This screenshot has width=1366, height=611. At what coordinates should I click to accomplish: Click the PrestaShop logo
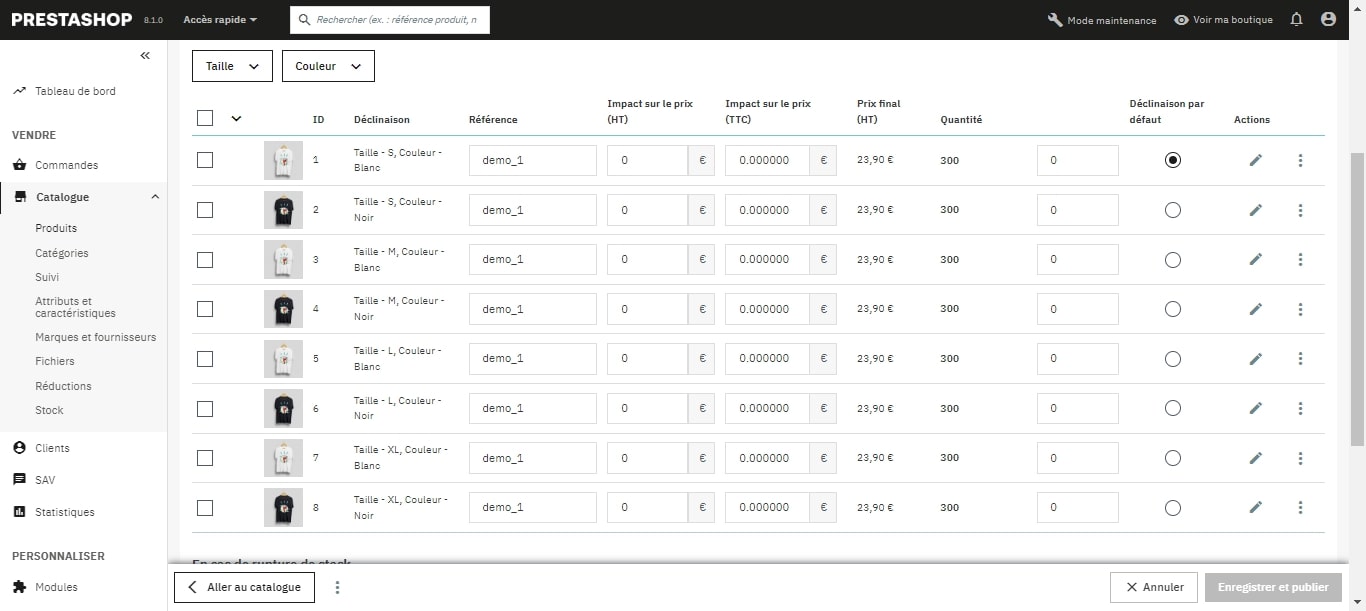point(72,19)
